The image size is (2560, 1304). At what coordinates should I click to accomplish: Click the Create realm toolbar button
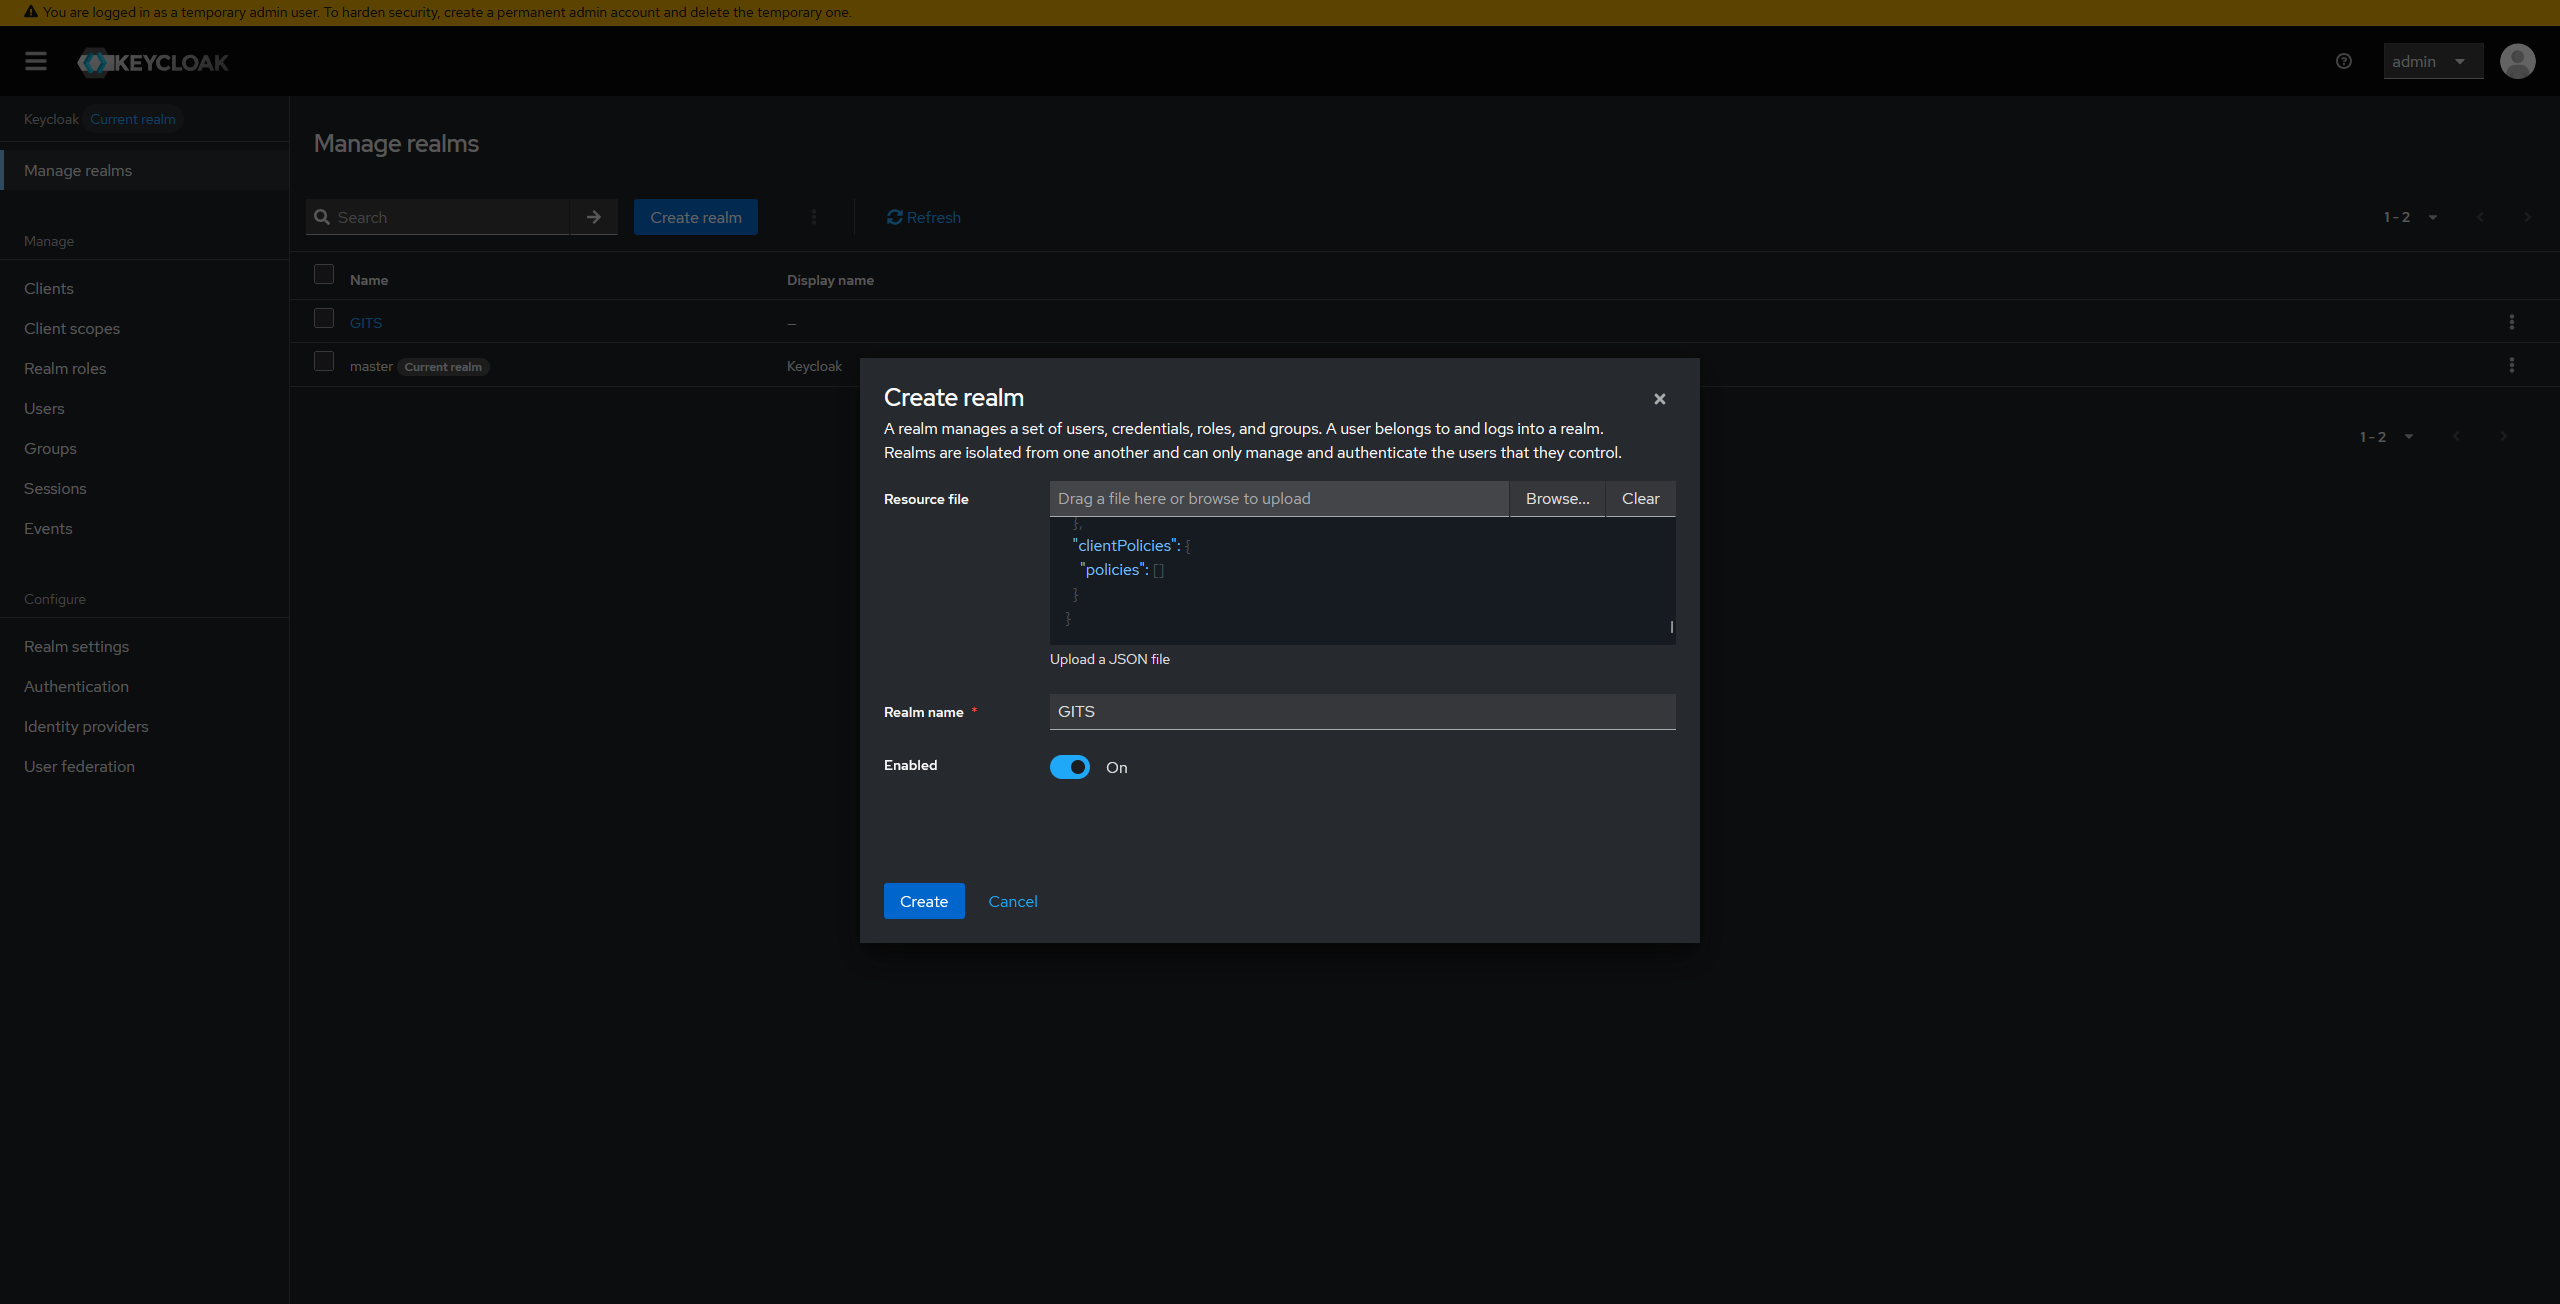pos(696,217)
